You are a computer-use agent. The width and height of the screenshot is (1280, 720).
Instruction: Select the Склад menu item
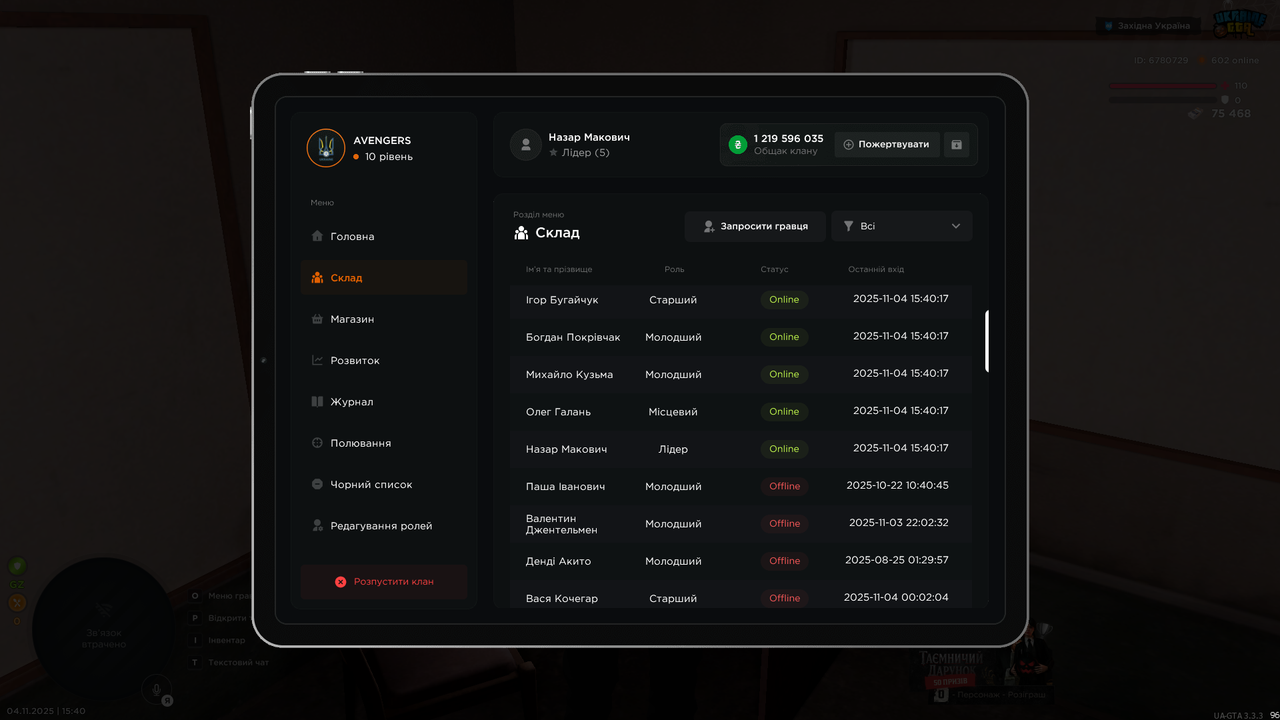tap(383, 278)
